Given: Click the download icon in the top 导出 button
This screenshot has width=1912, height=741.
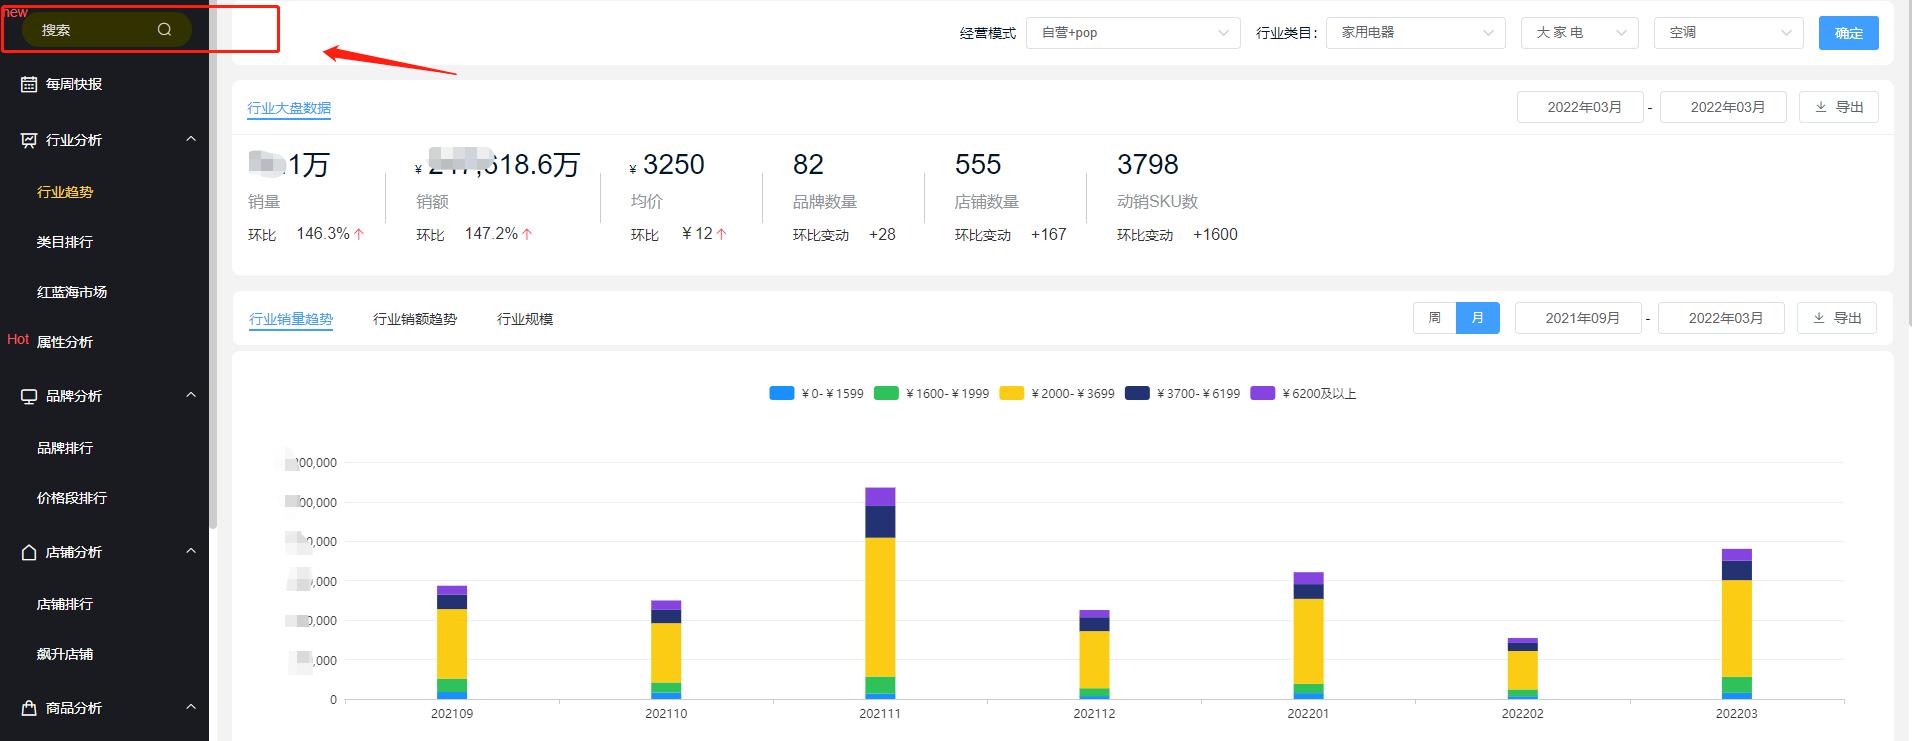Looking at the screenshot, I should click(x=1820, y=107).
